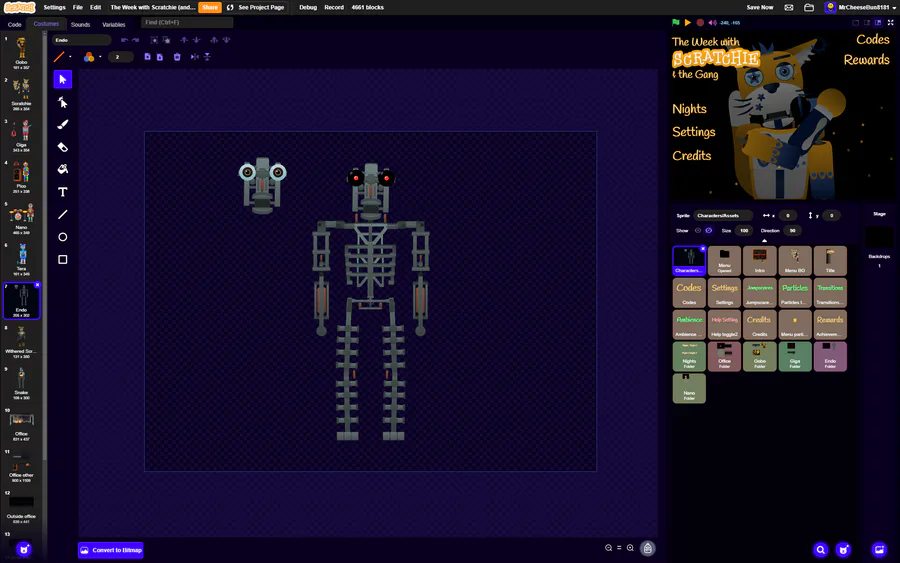Select the Gobo costume thumbnail

tap(21, 52)
